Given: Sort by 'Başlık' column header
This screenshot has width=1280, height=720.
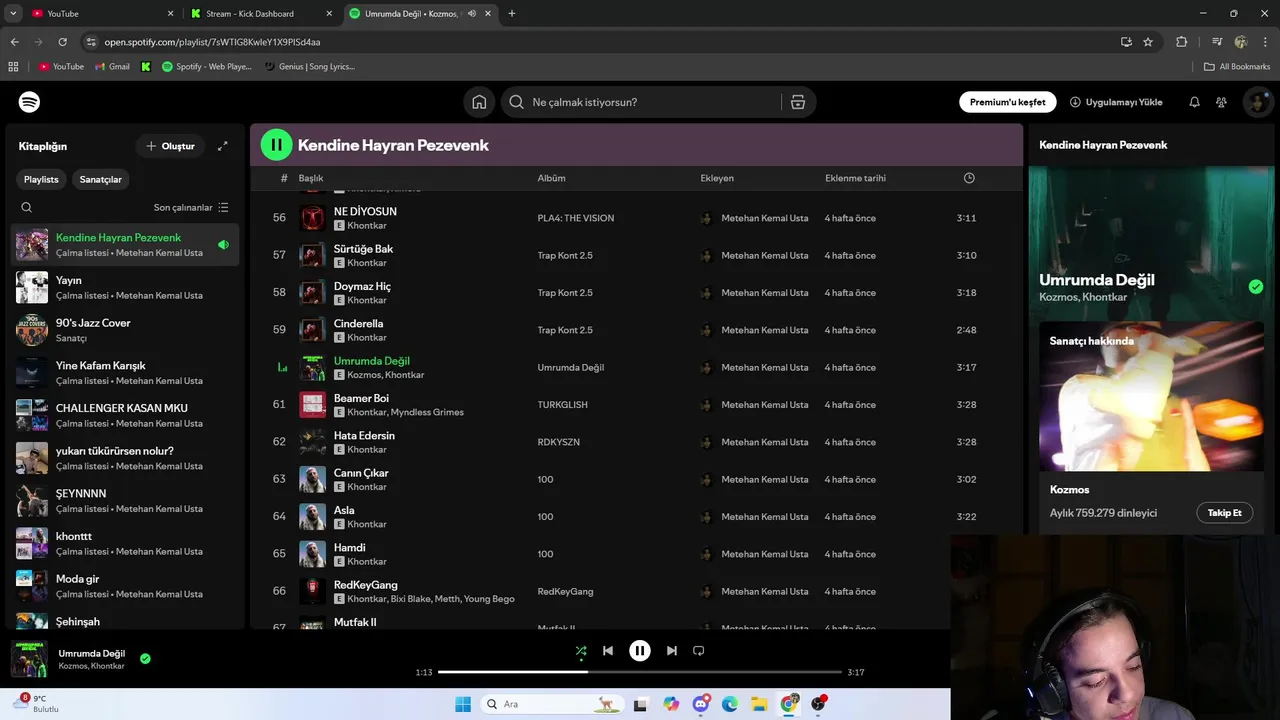Looking at the screenshot, I should coord(311,178).
